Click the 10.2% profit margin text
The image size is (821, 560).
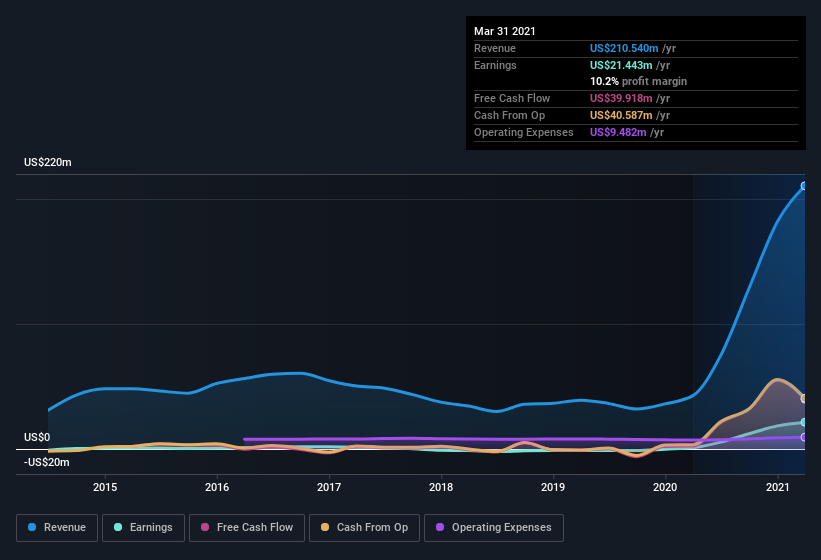638,81
